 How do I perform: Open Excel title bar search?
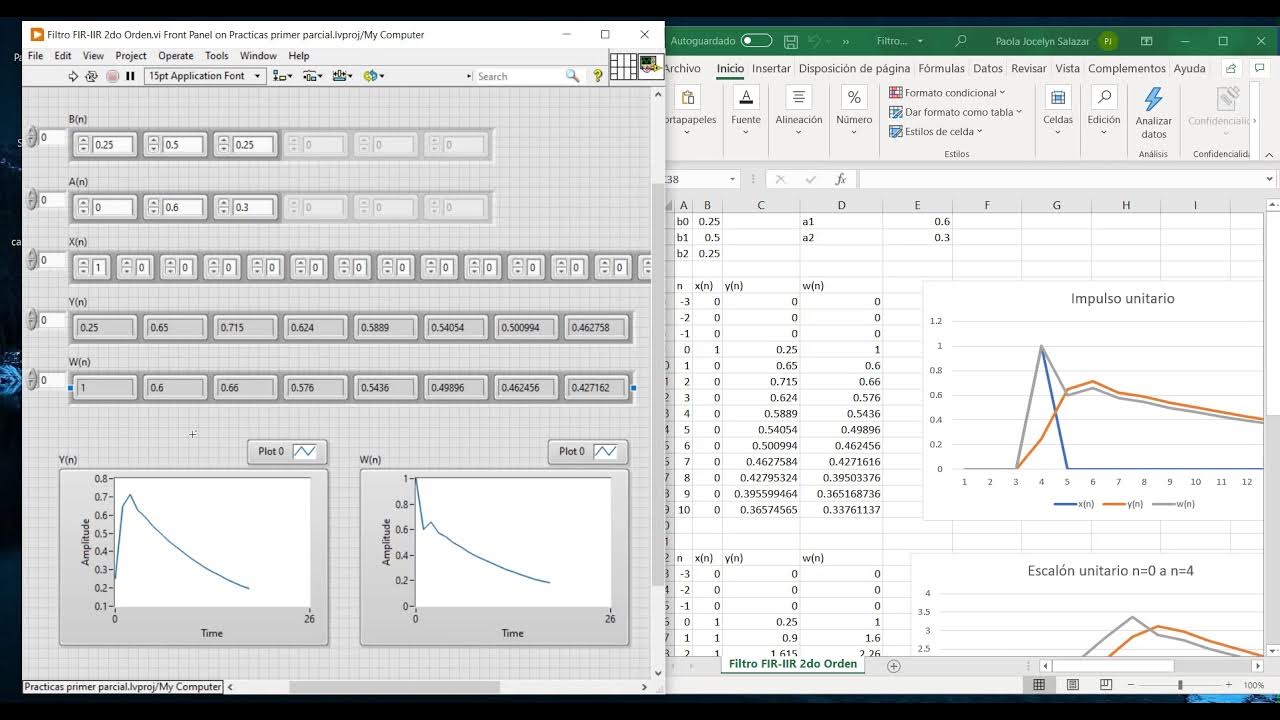[x=960, y=41]
